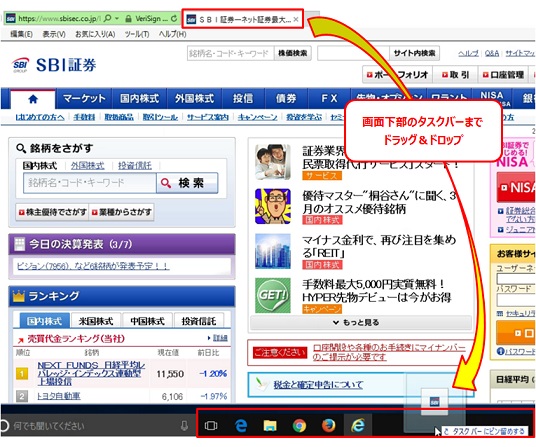Open the address bar search dropdown arrow
536x447 pixels.
pos(117,18)
